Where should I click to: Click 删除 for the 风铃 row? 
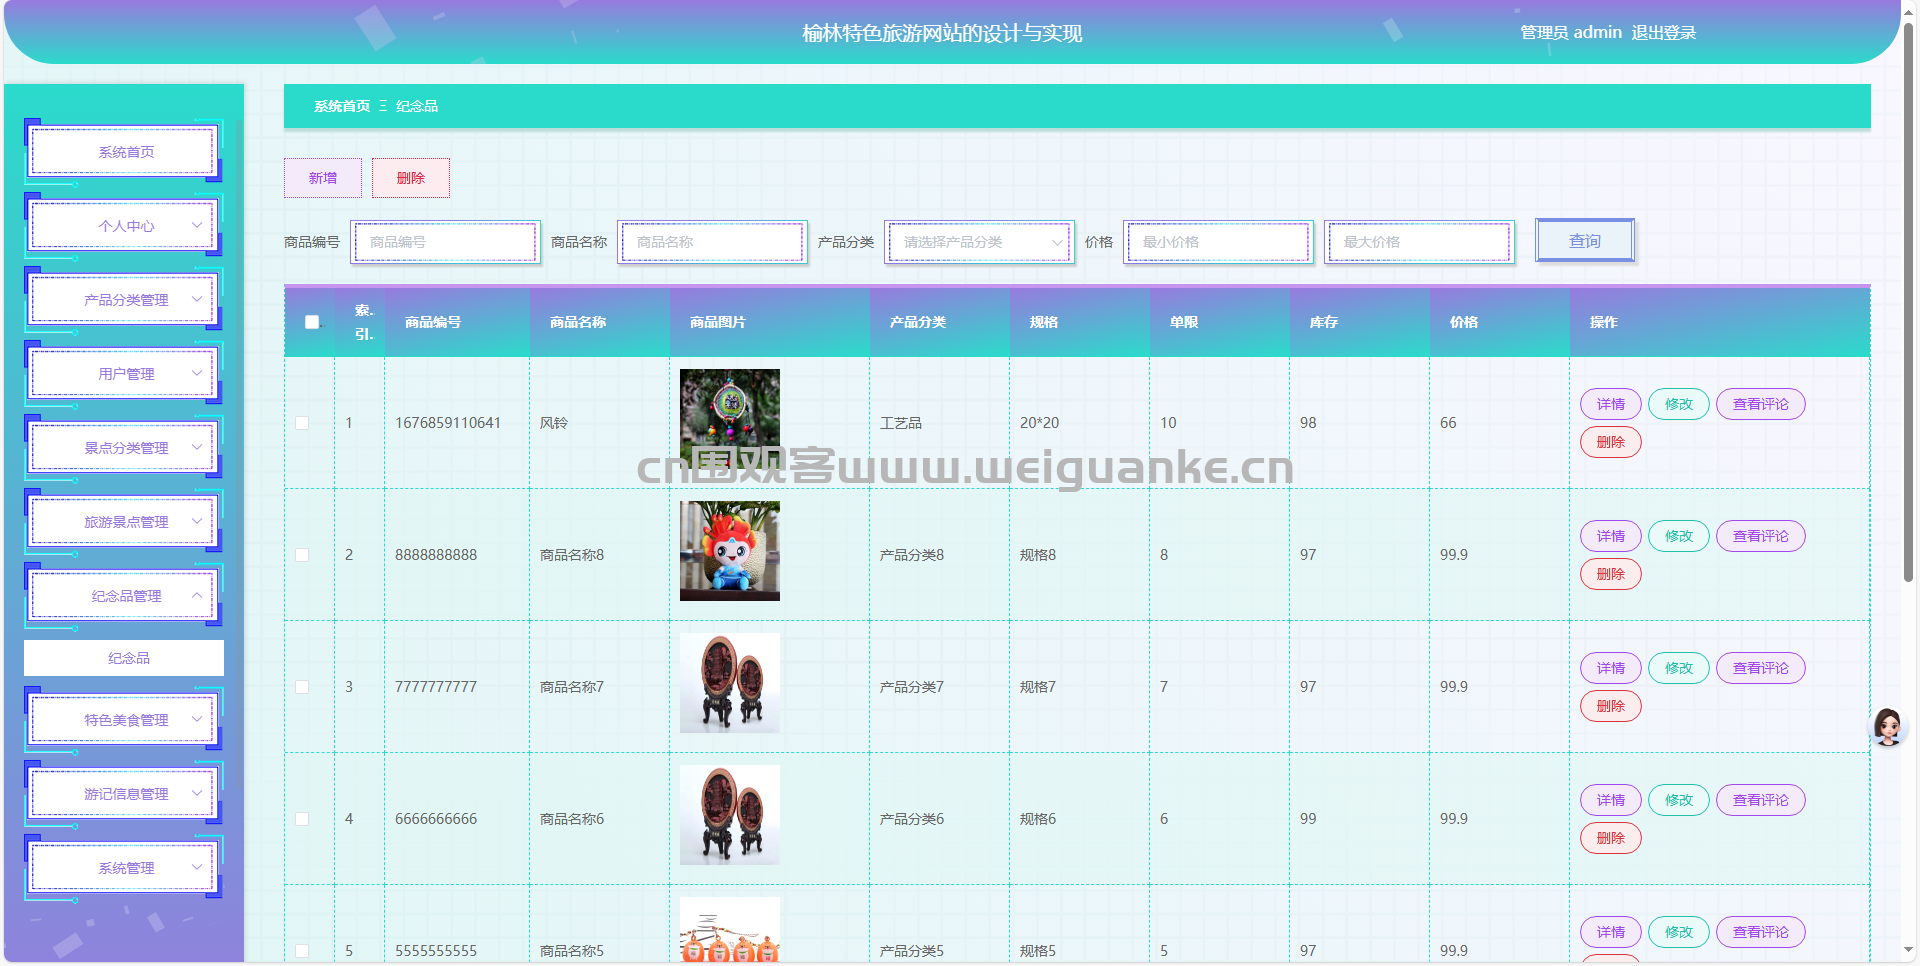(x=1611, y=442)
